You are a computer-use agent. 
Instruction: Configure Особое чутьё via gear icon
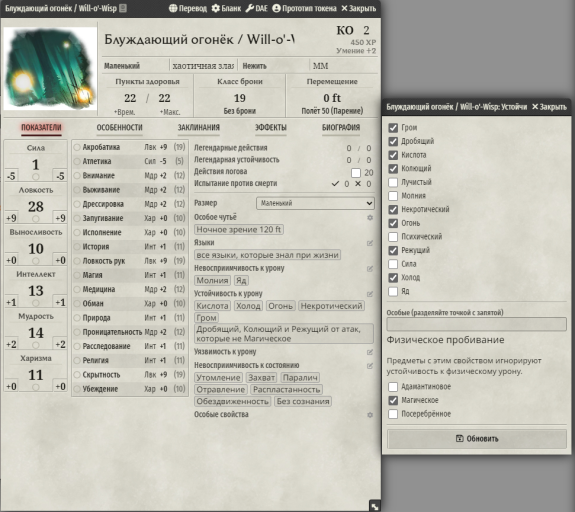(x=370, y=217)
